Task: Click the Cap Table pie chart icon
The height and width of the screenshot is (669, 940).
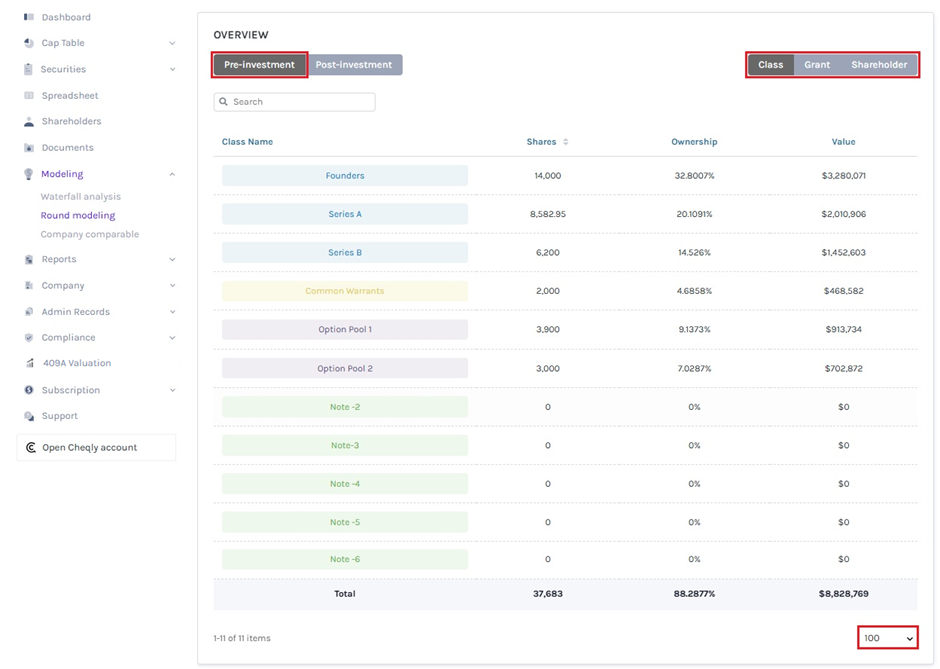Action: coord(29,43)
